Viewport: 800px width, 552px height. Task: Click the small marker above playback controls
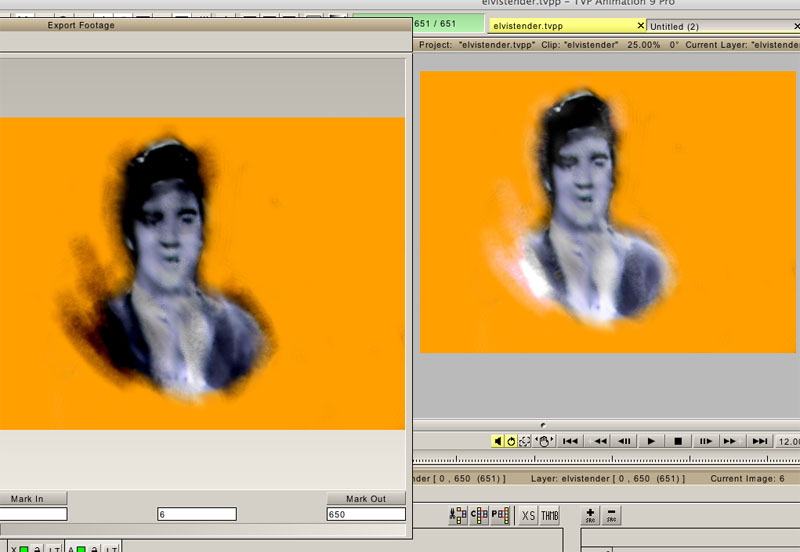pyautogui.click(x=543, y=425)
